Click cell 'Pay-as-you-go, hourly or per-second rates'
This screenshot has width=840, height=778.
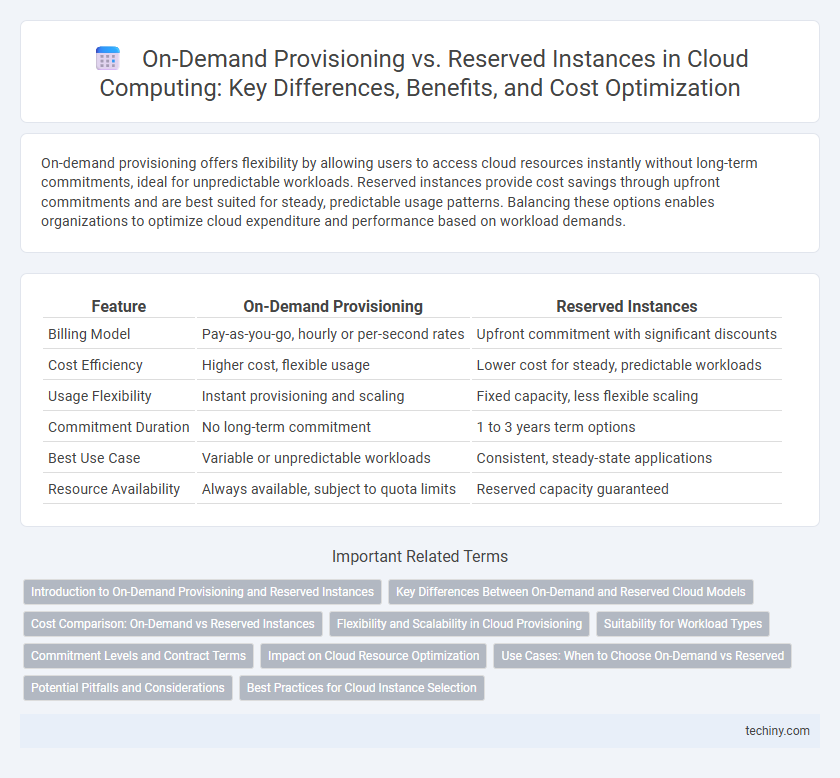[333, 334]
